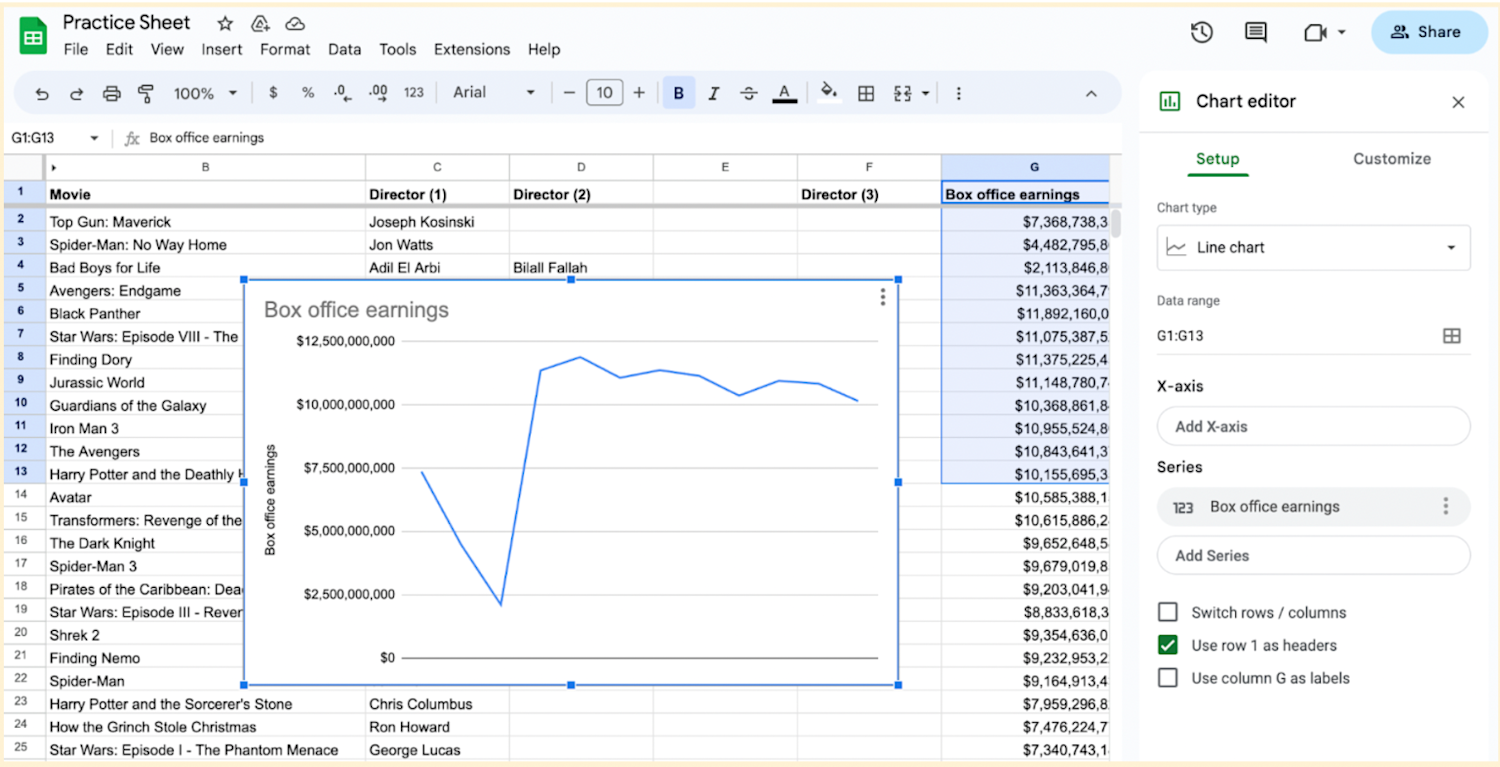Image resolution: width=1500 pixels, height=767 pixels.
Task: Close the Chart editor panel
Action: pos(1458,102)
